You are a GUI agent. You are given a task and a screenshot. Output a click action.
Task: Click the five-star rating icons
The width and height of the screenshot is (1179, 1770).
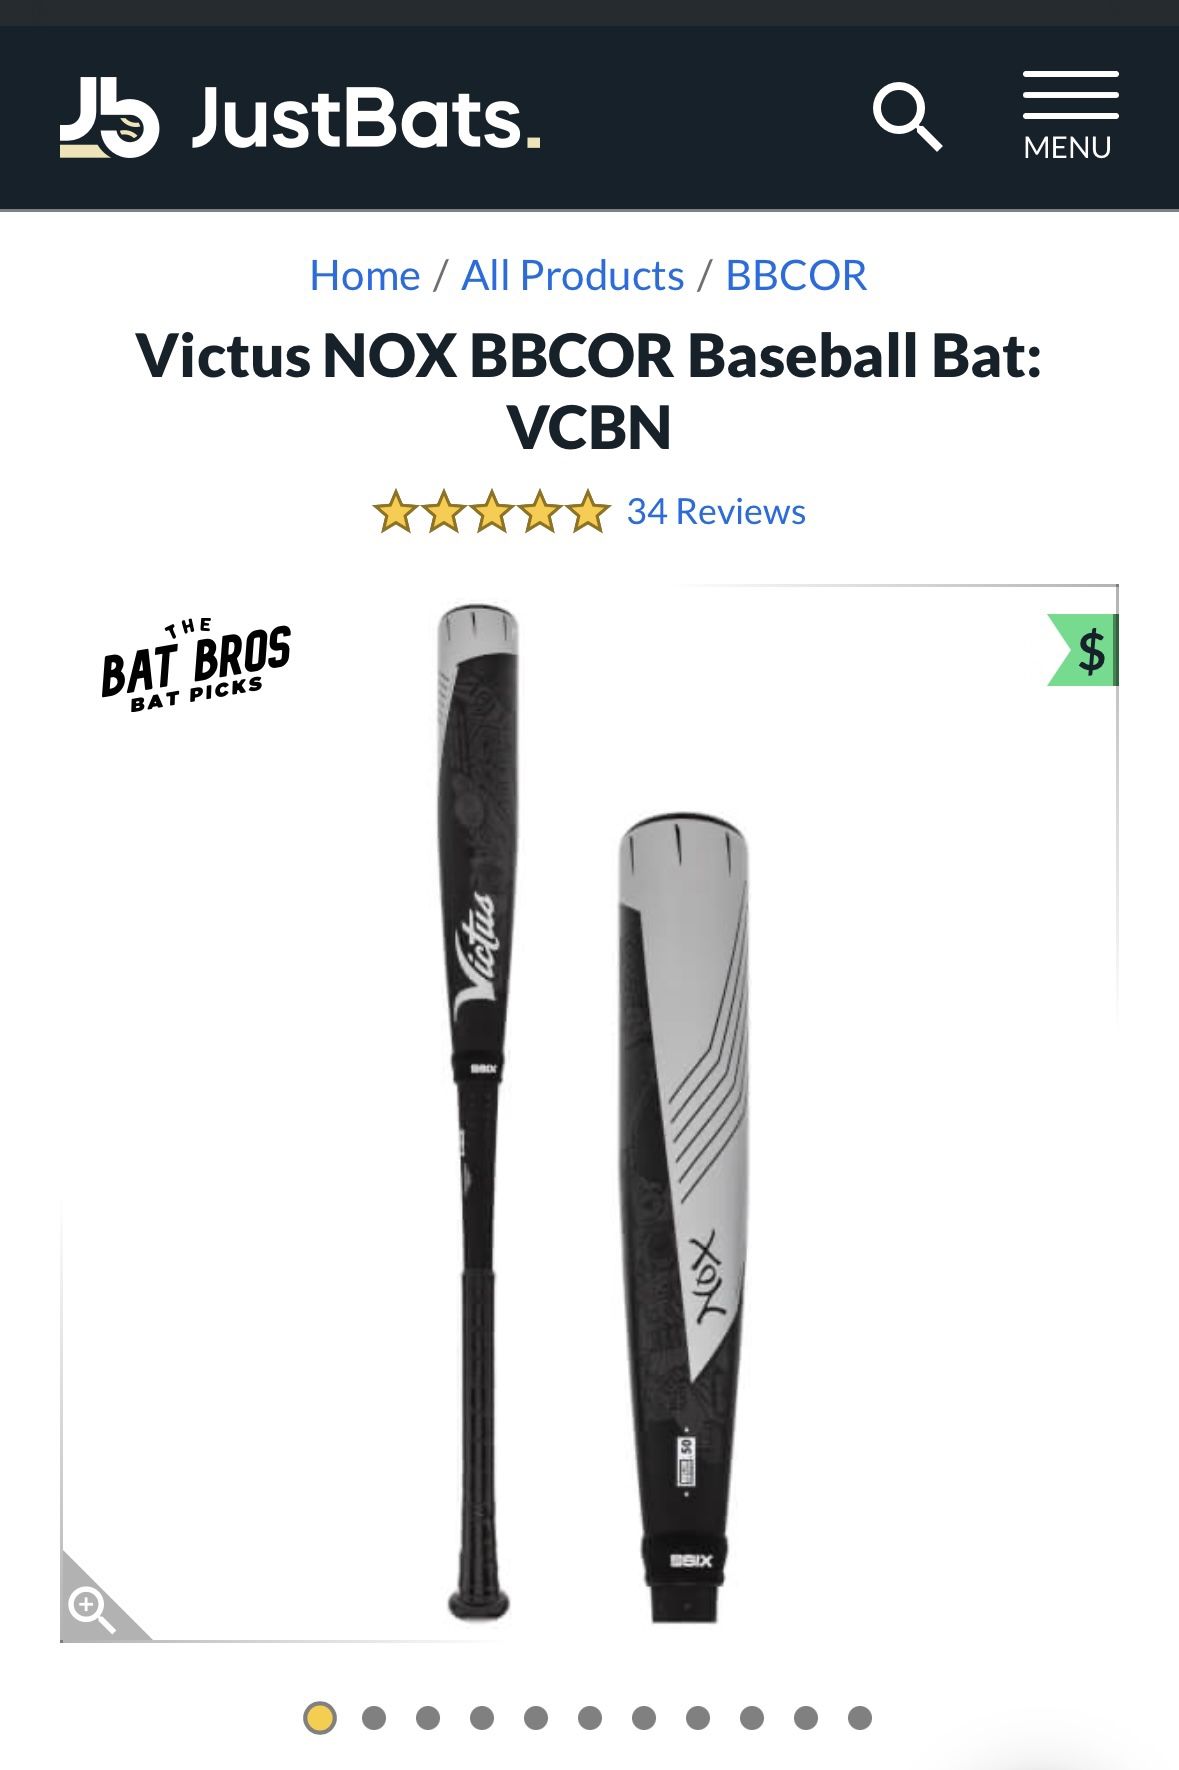491,512
